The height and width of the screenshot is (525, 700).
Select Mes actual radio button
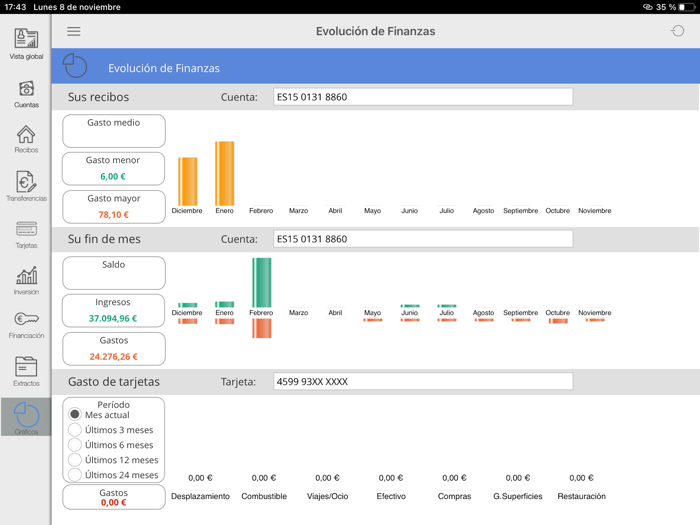tap(75, 415)
